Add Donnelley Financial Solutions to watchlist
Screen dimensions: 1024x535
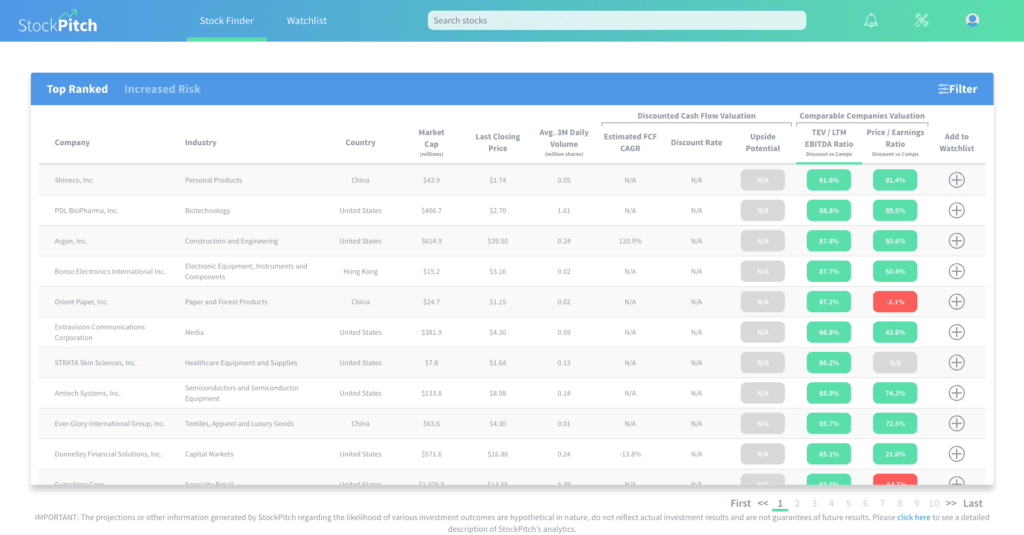(x=956, y=454)
